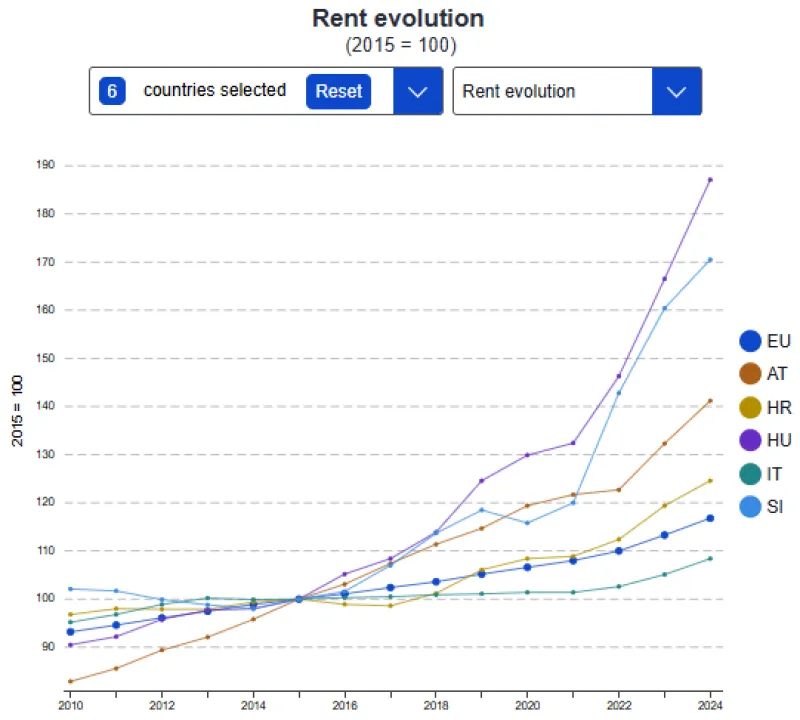This screenshot has width=800, height=720.
Task: Toggle the EU series via its legend label
Action: pos(778,341)
